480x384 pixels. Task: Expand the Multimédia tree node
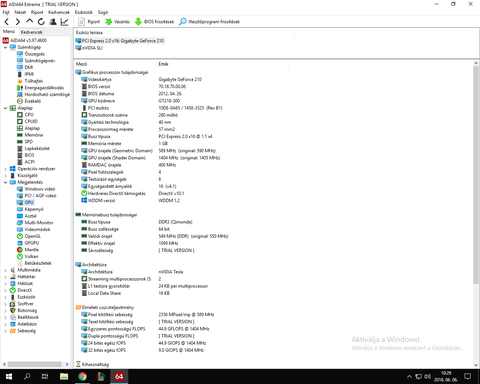5,270
